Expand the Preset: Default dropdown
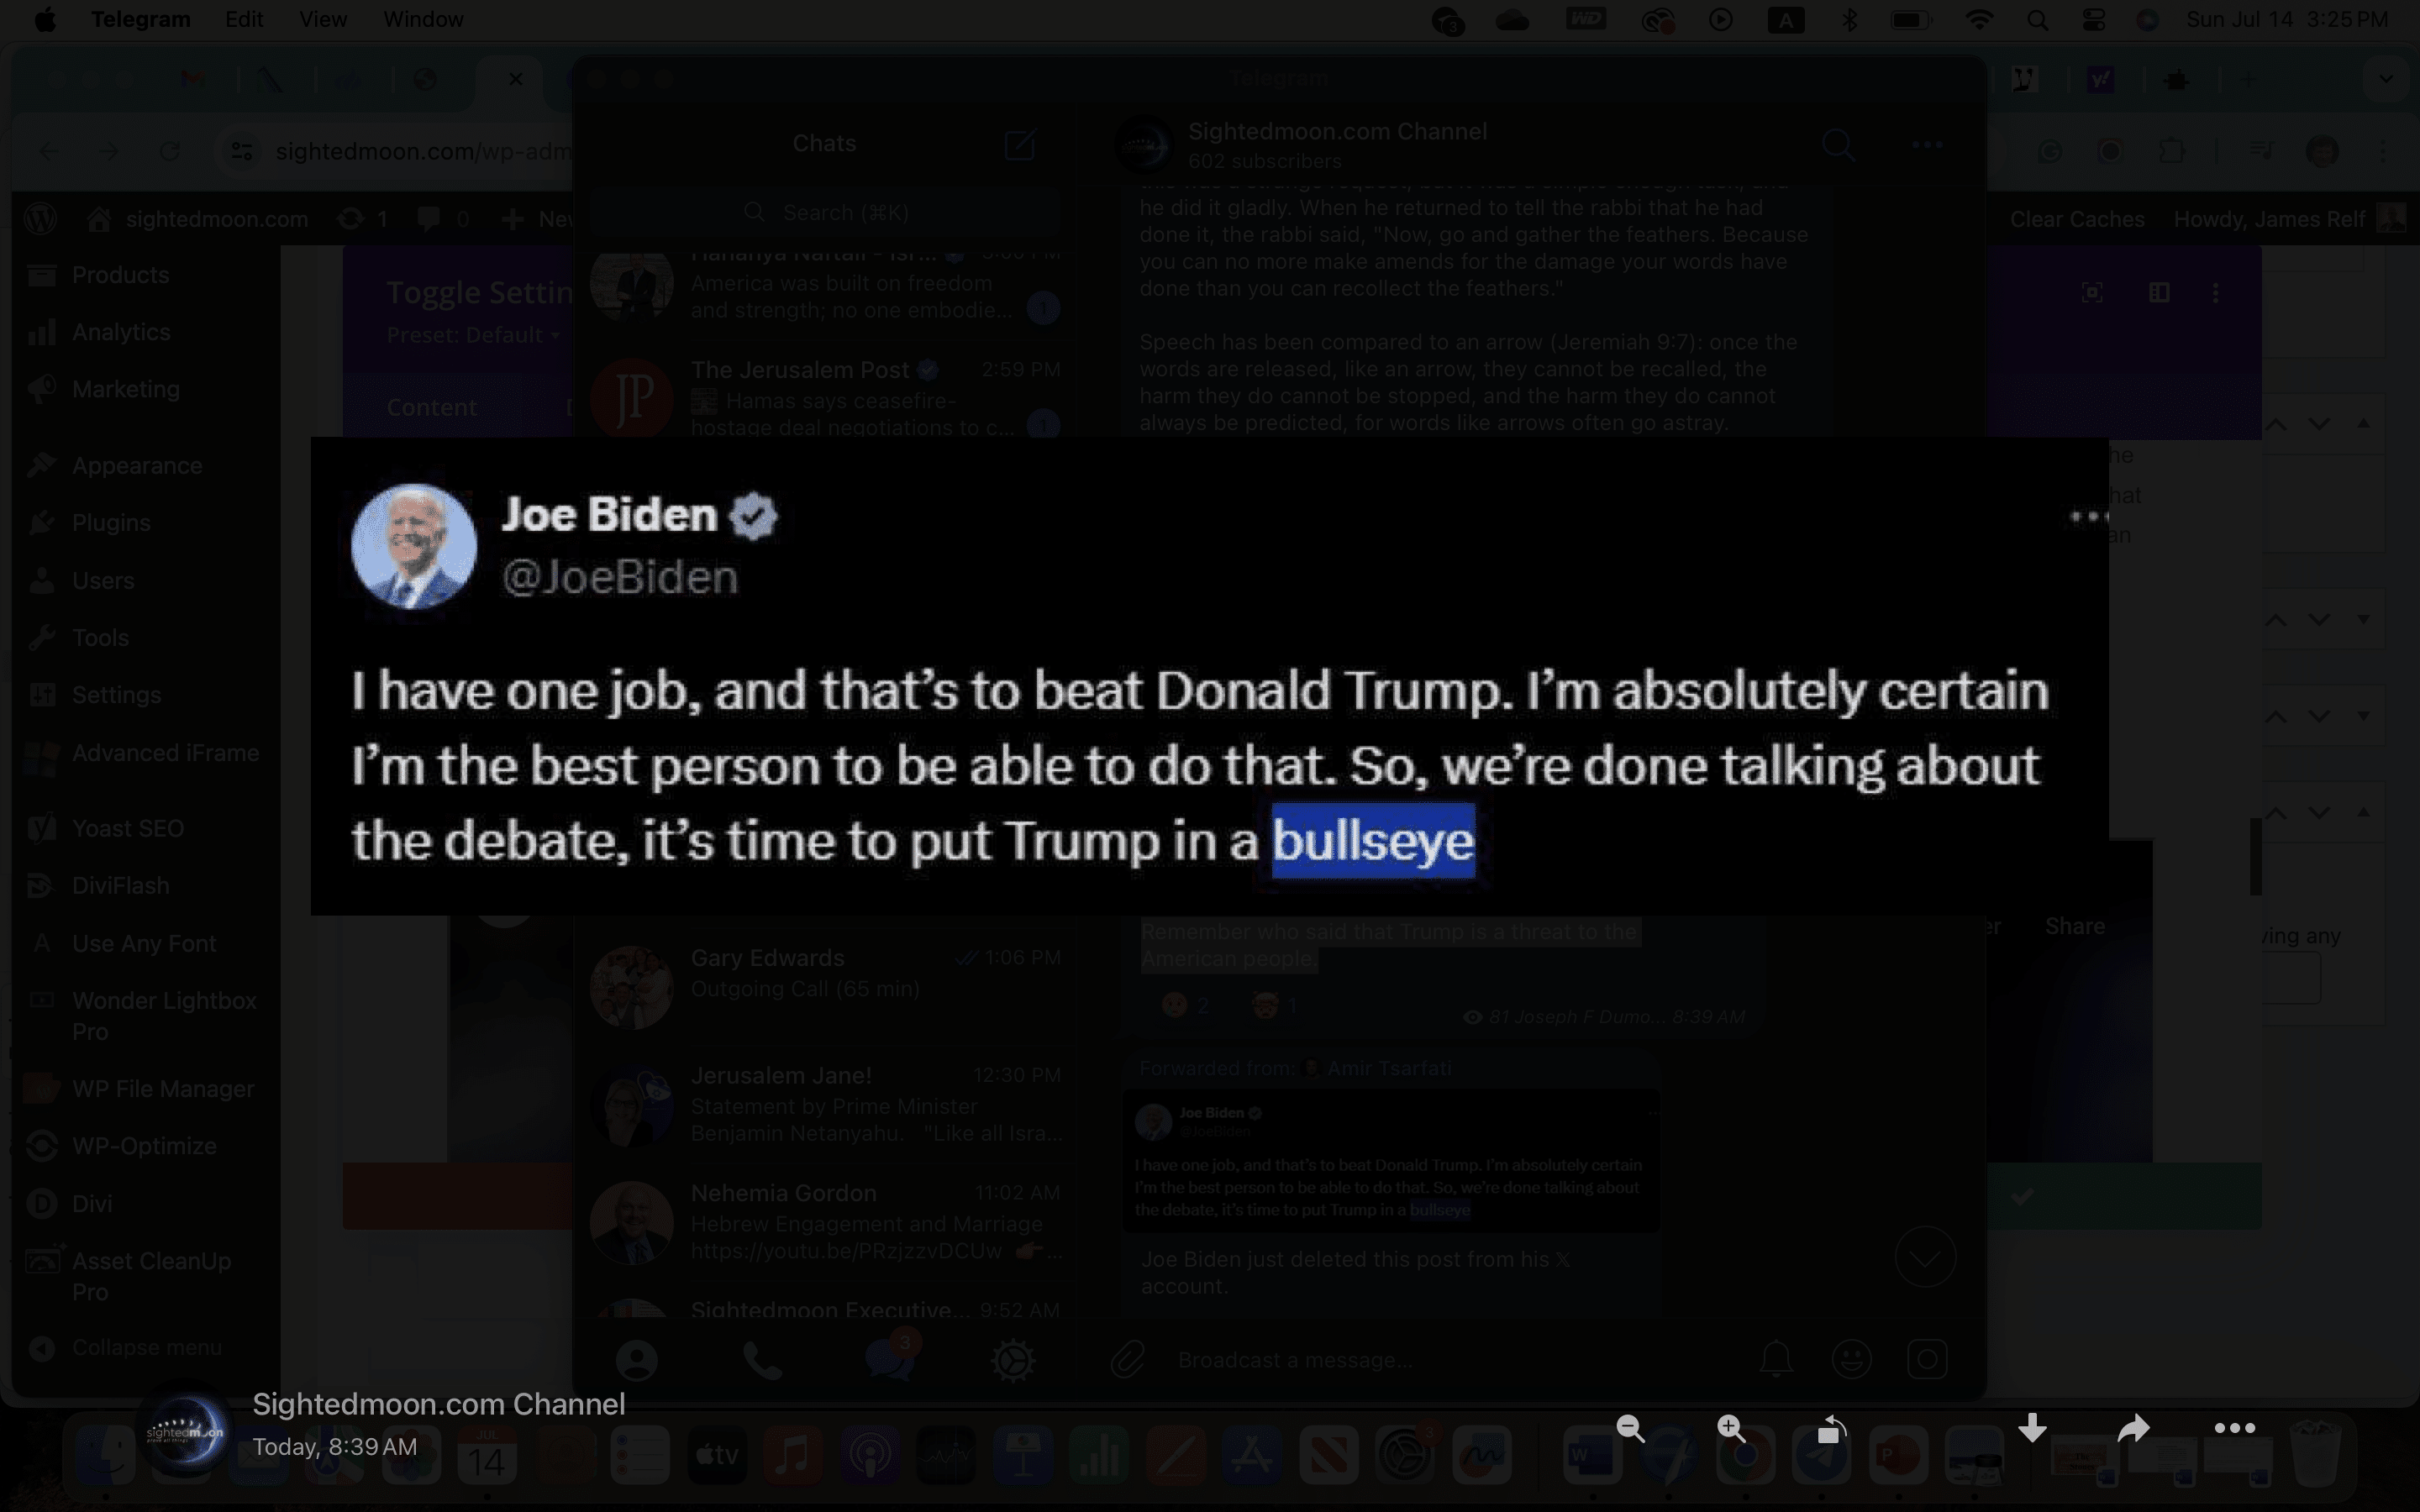 (473, 336)
